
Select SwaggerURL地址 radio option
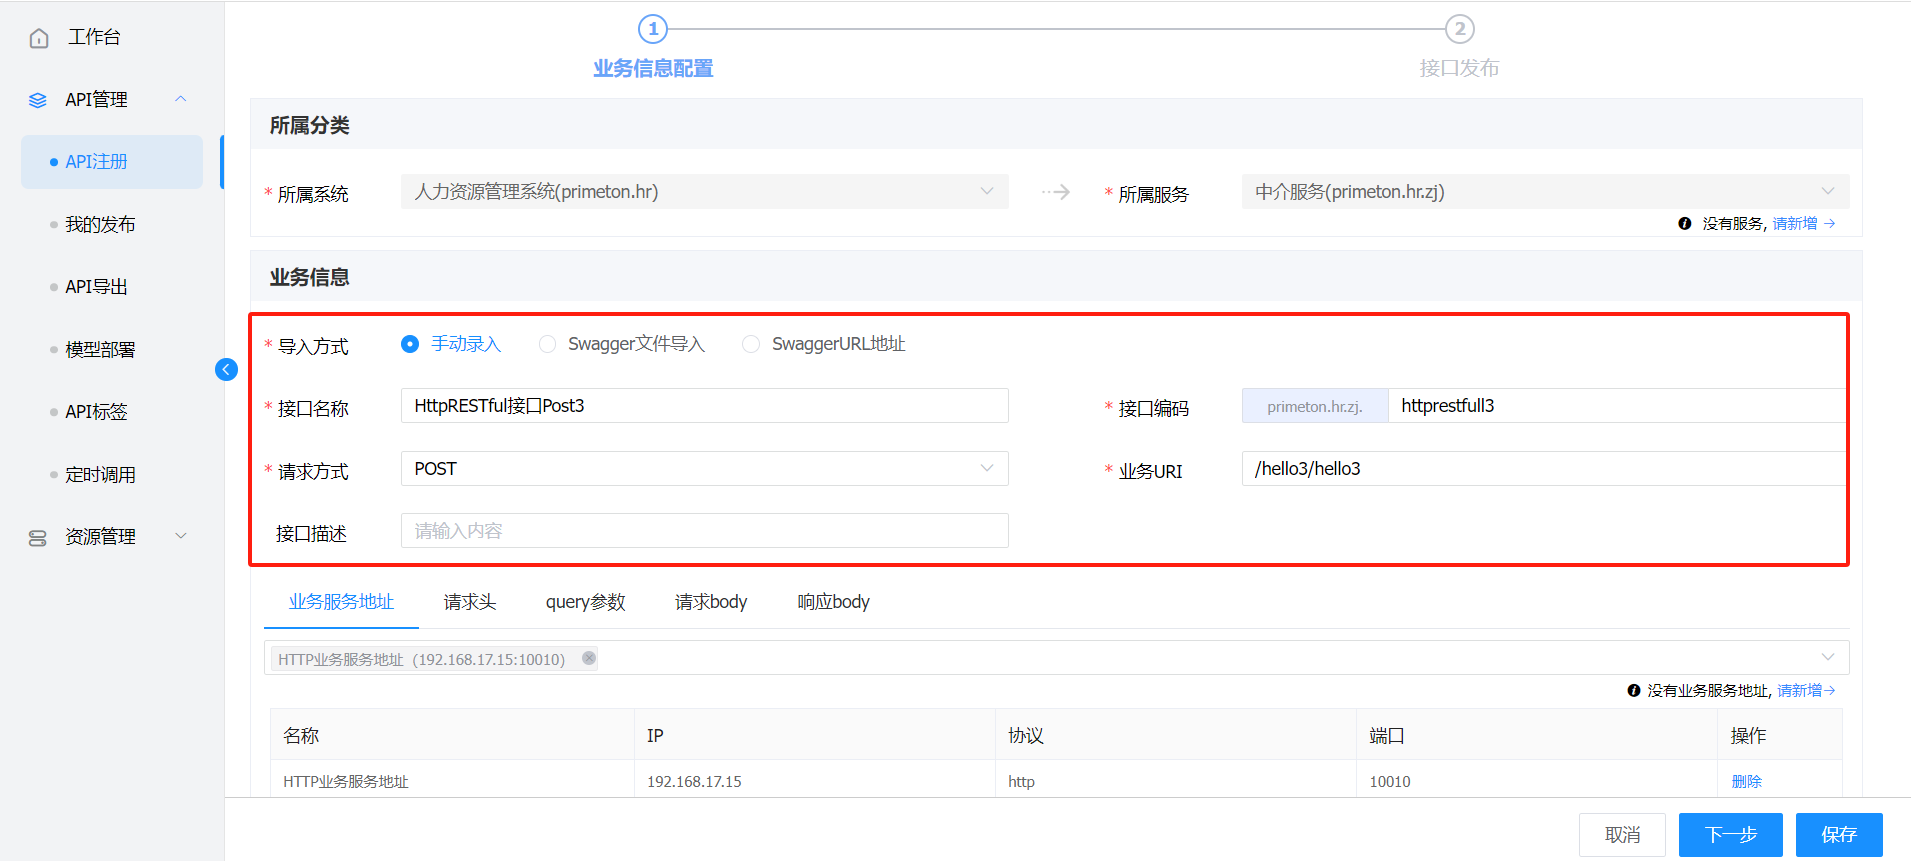pos(751,344)
